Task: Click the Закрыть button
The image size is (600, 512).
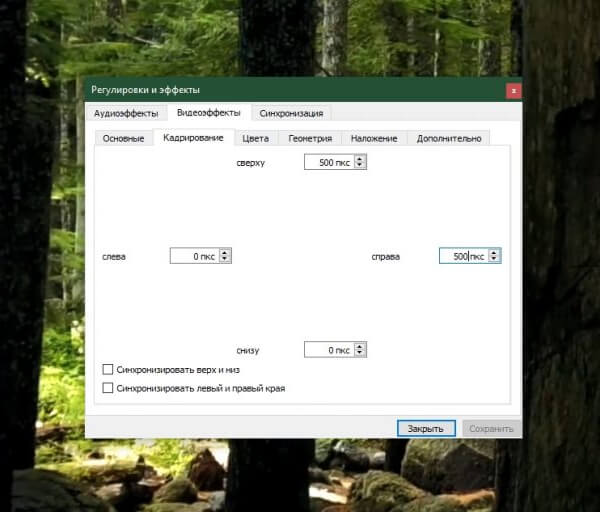Action: (x=426, y=429)
